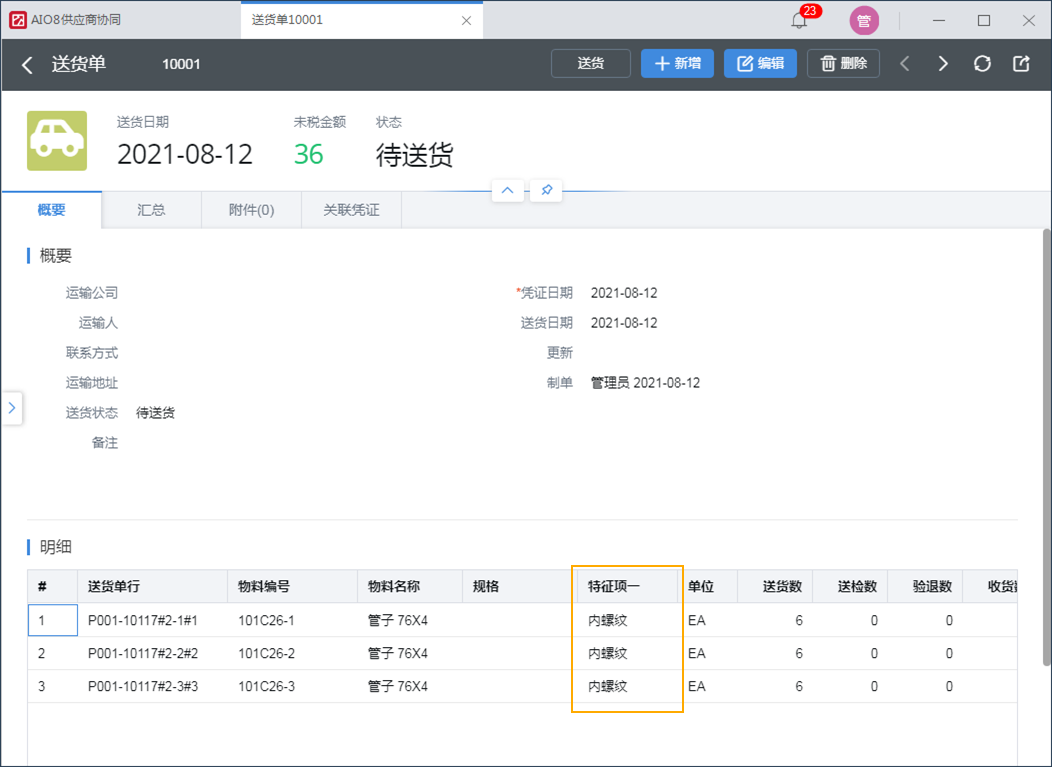Click the green delivery car icon
Image resolution: width=1052 pixels, height=767 pixels.
pyautogui.click(x=57, y=140)
